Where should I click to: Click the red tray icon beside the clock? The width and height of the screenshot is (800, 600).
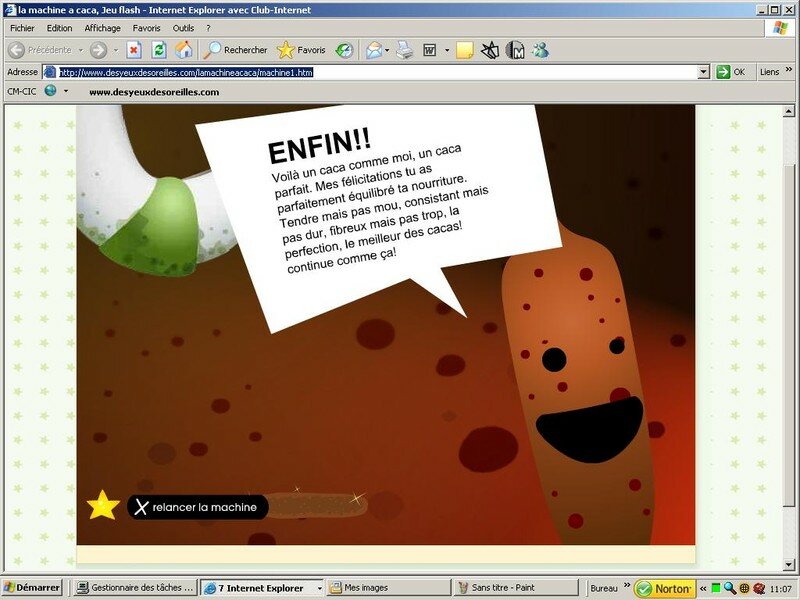tap(758, 588)
